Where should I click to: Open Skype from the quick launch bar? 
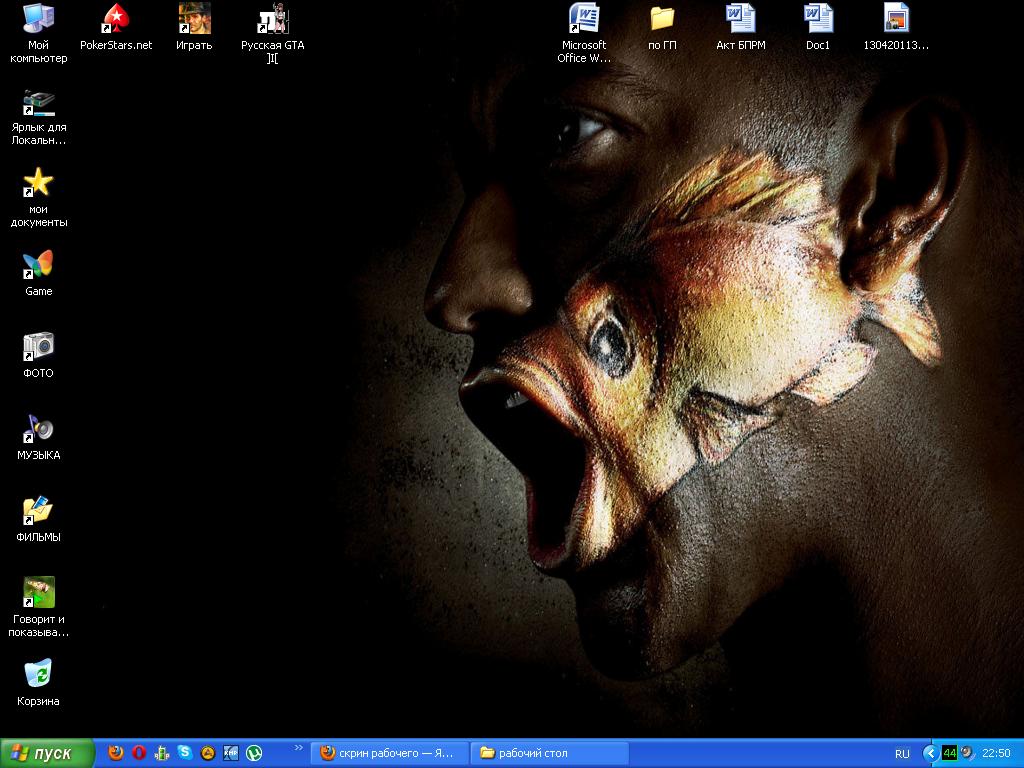[x=185, y=753]
